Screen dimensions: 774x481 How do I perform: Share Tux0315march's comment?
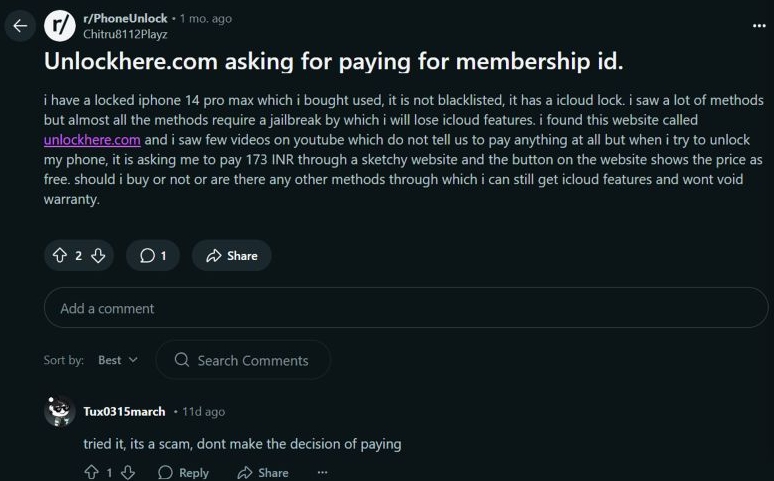point(263,473)
